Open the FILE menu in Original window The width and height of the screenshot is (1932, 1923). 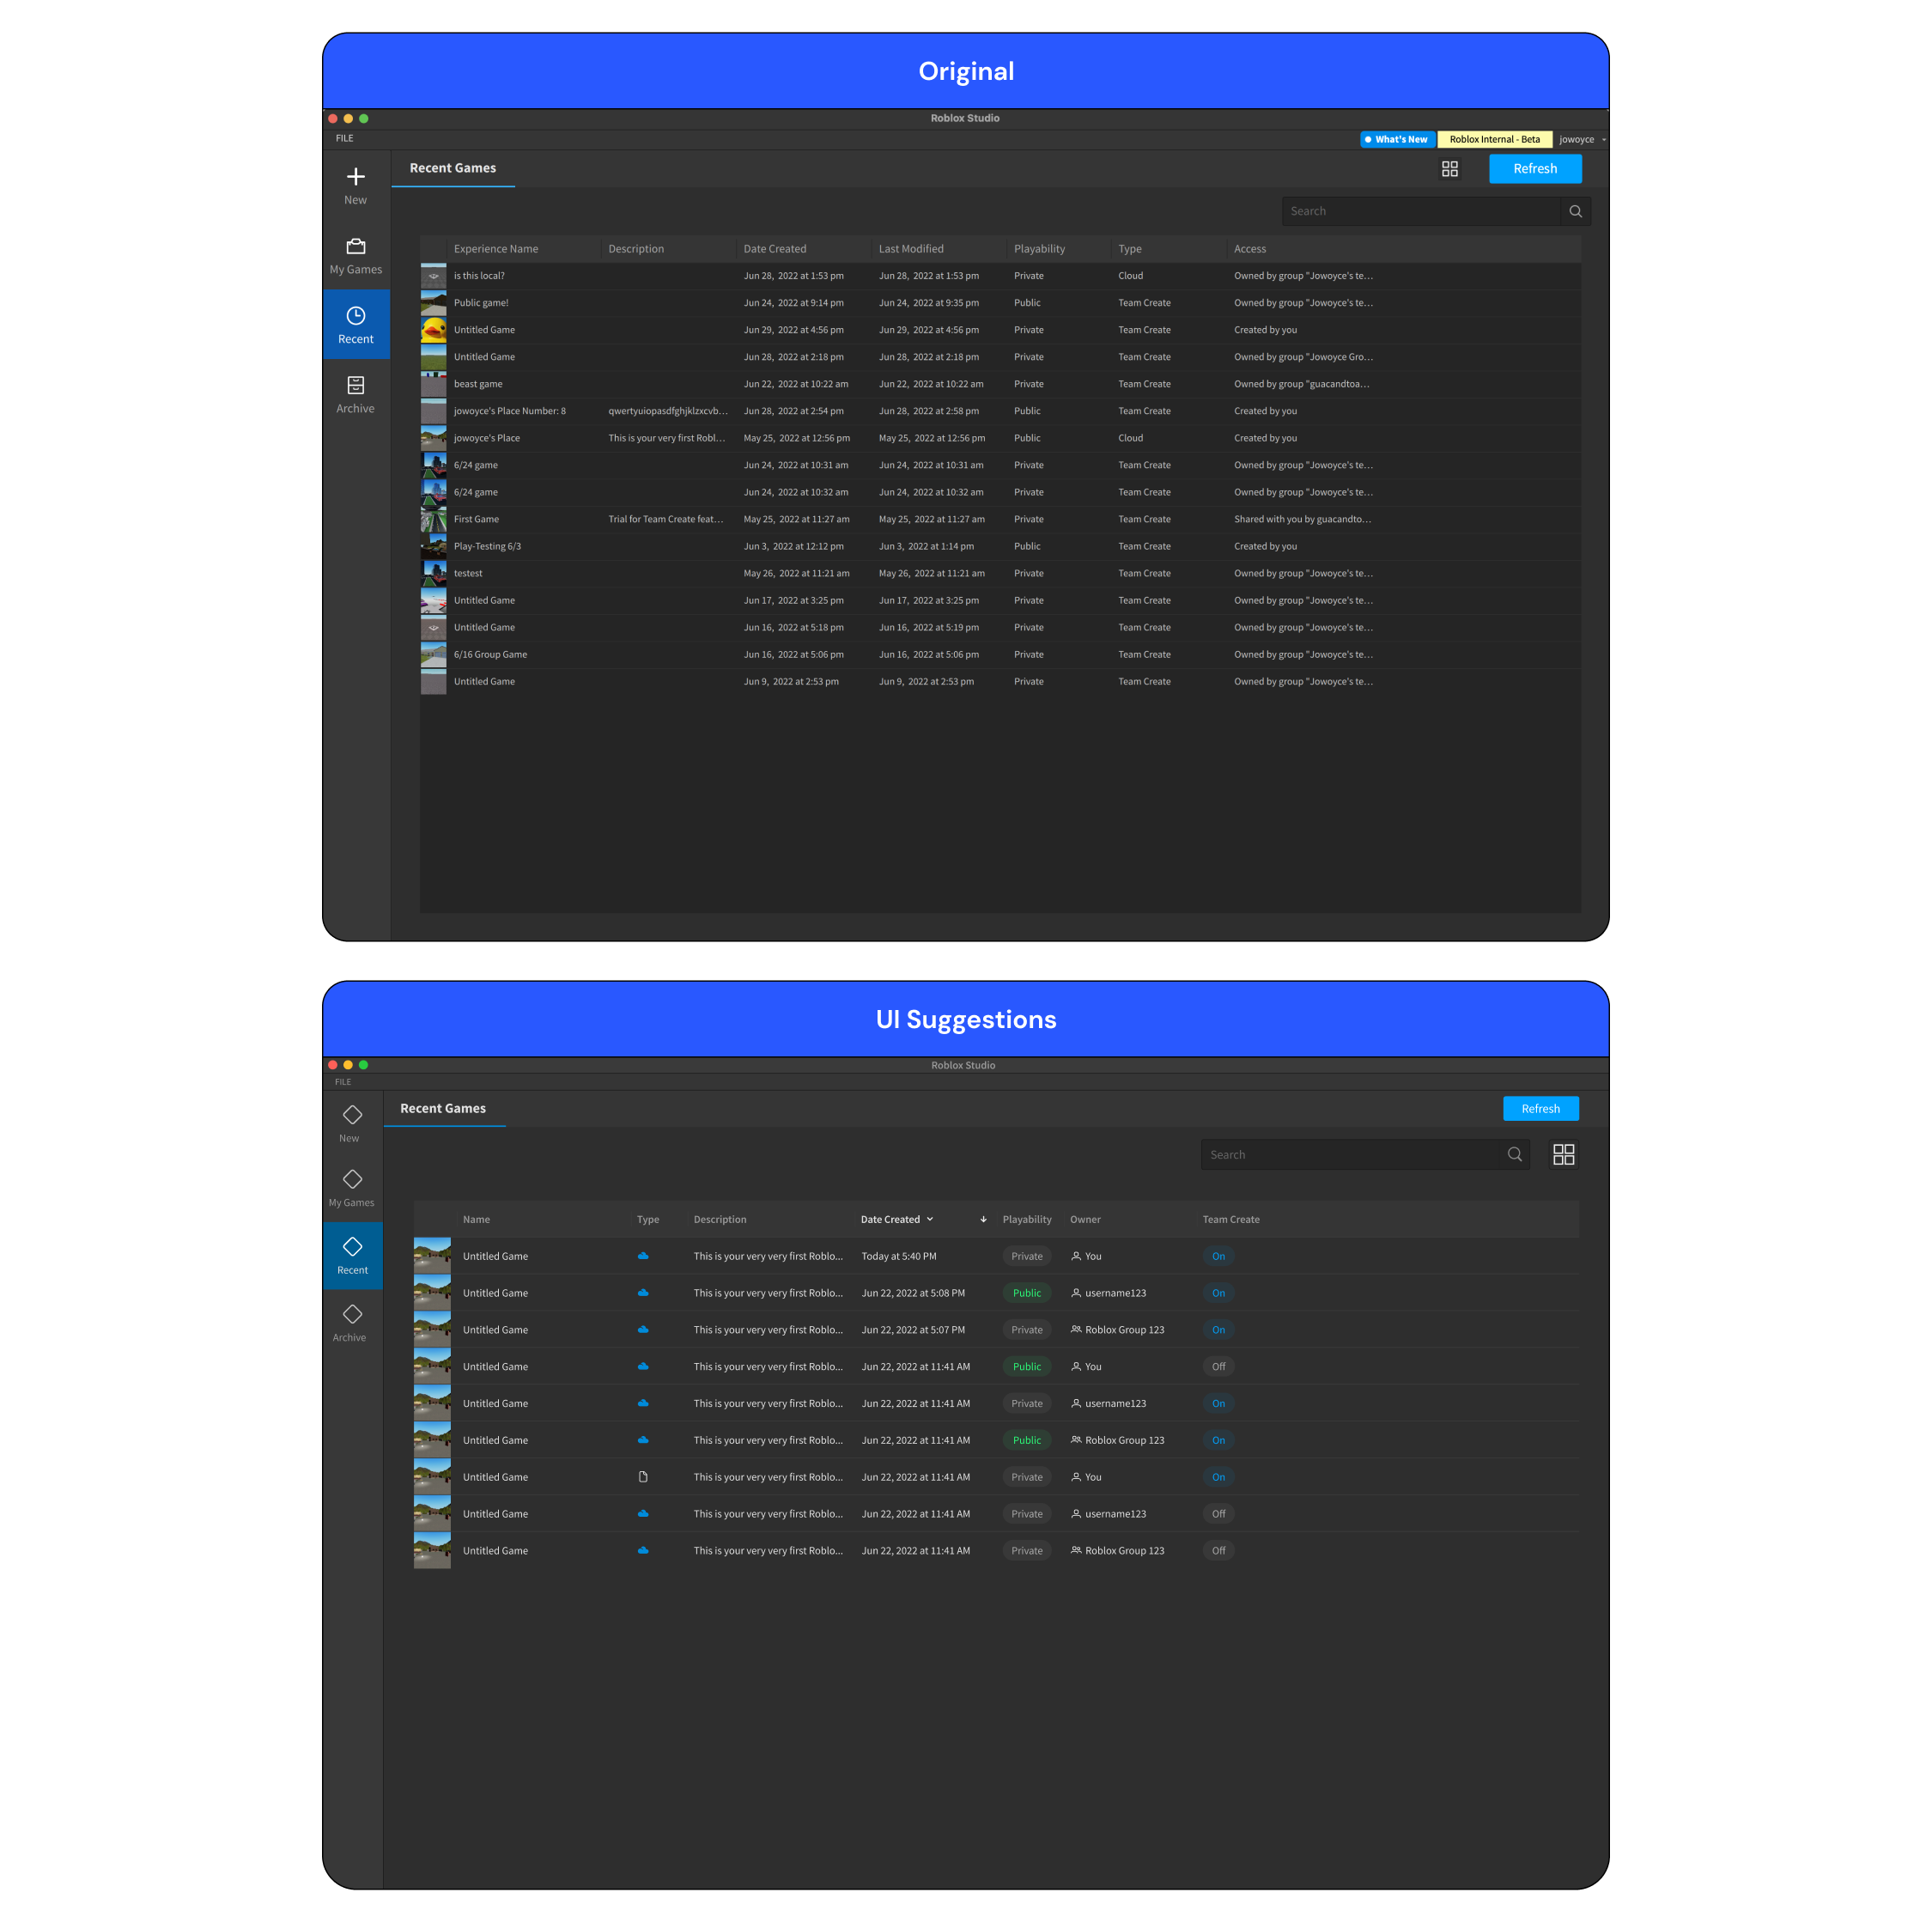[344, 138]
